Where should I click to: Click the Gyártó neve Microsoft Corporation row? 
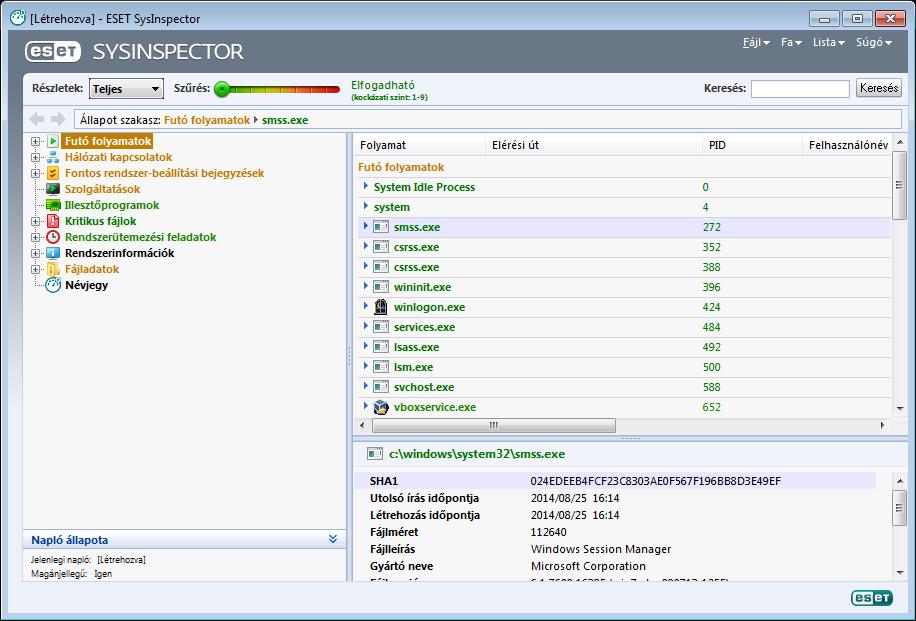pyautogui.click(x=616, y=566)
